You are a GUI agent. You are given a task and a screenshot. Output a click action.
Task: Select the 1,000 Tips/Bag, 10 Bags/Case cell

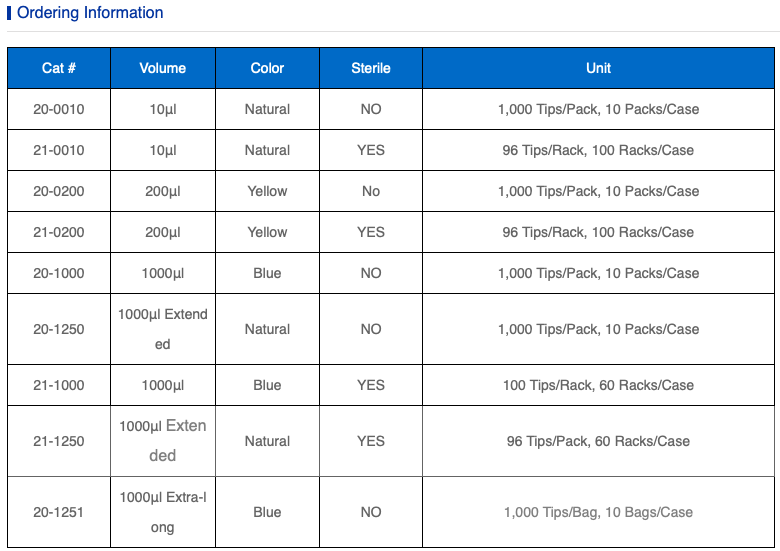point(598,512)
